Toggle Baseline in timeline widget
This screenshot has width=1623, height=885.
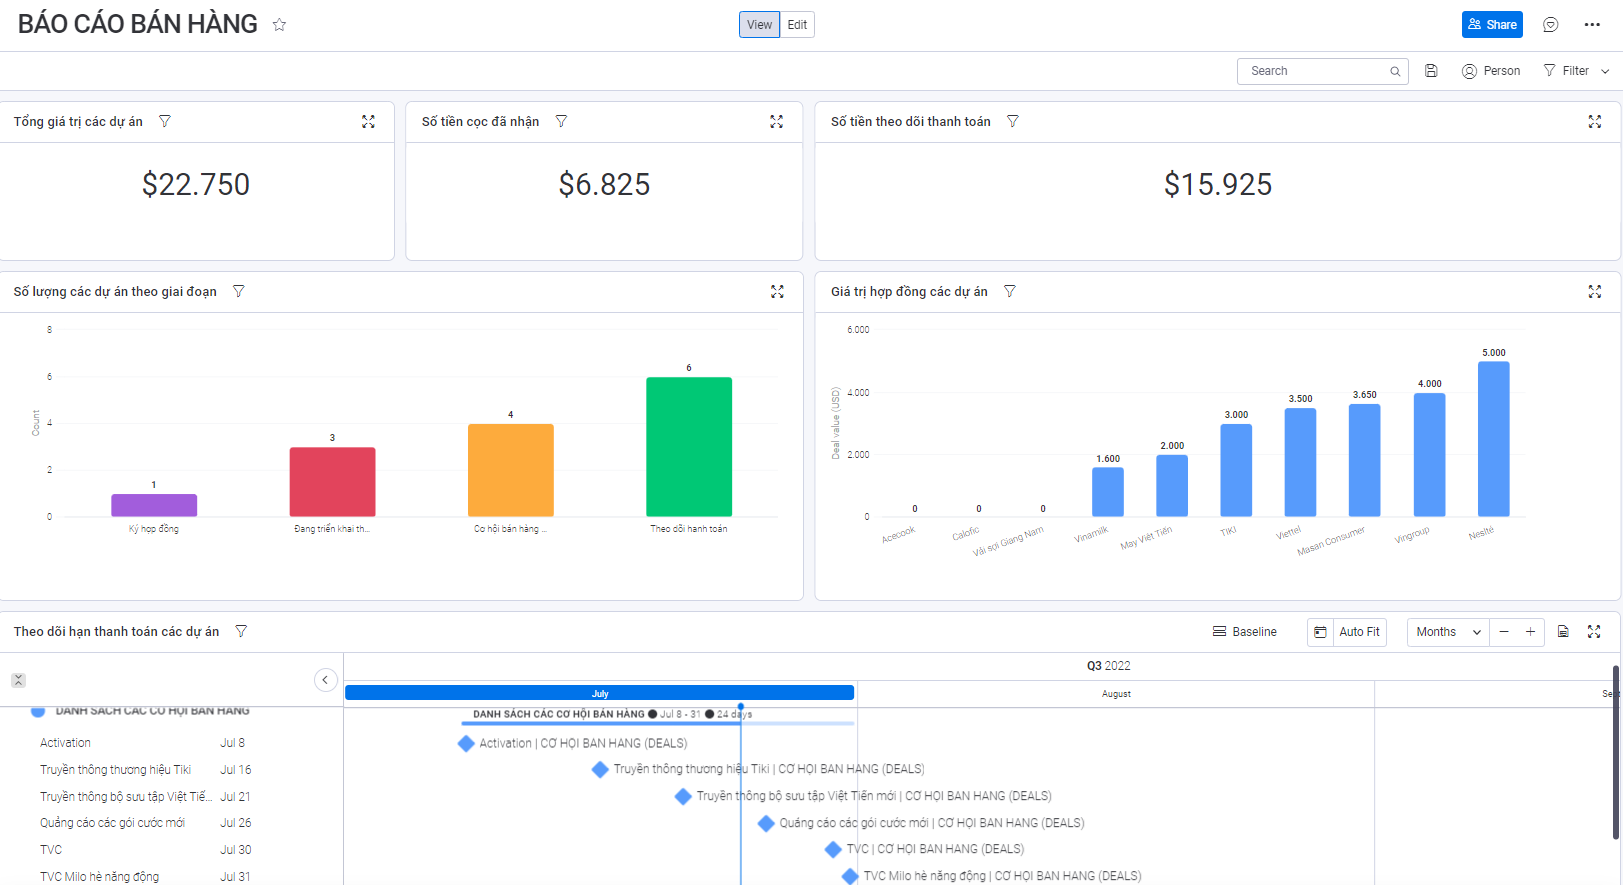tap(1244, 632)
